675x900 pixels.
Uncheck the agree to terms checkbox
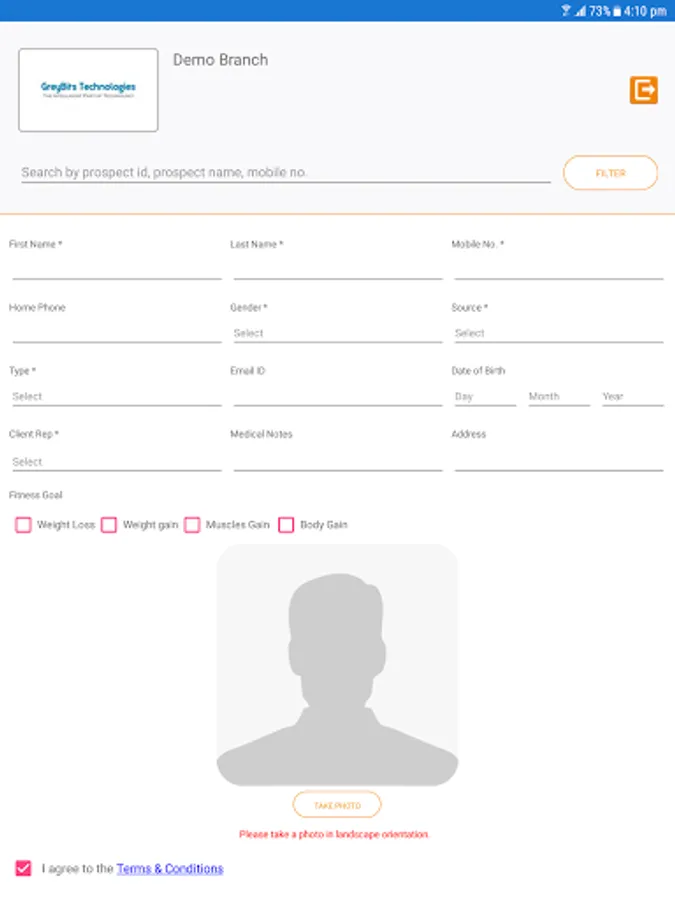pyautogui.click(x=24, y=868)
